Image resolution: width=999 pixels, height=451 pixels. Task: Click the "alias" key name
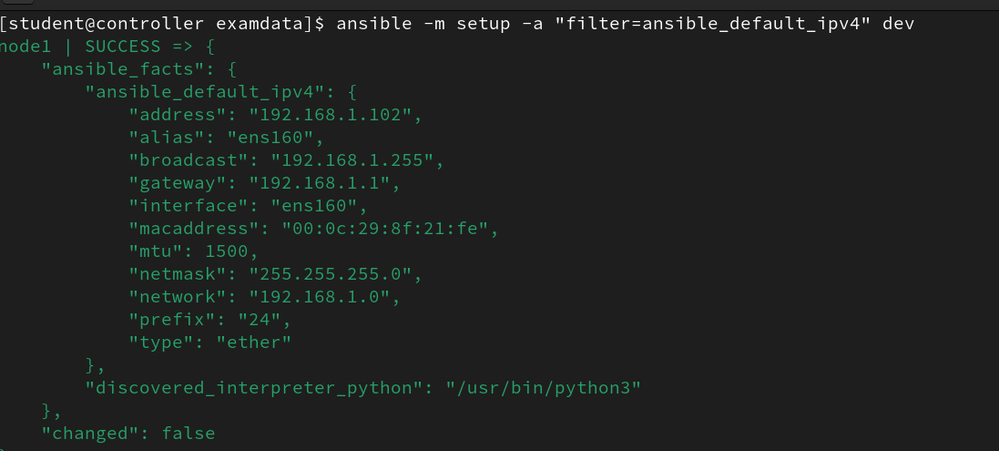point(166,138)
